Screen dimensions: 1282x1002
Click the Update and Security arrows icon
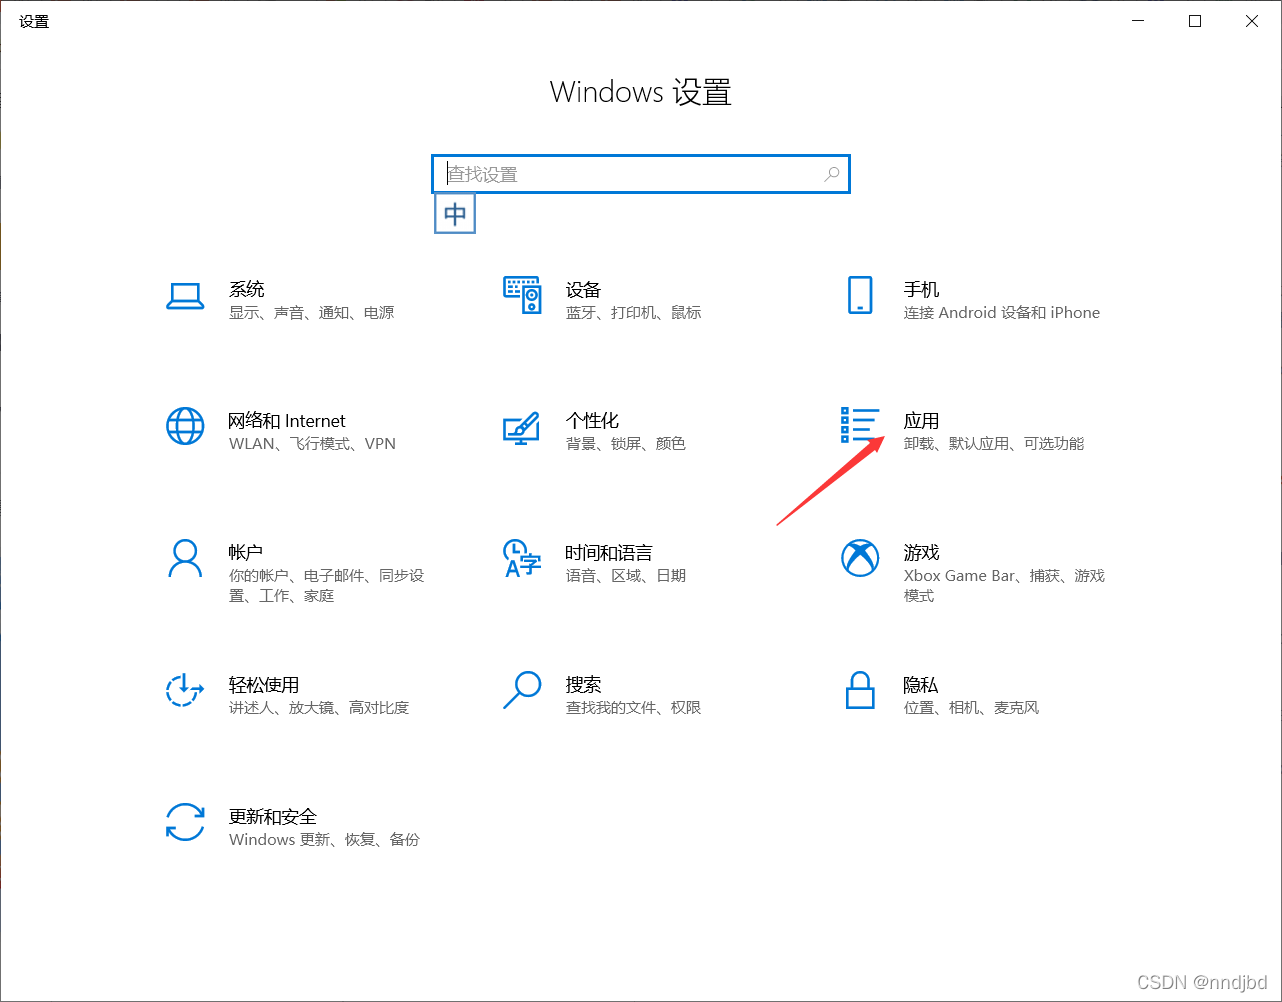[x=185, y=822]
